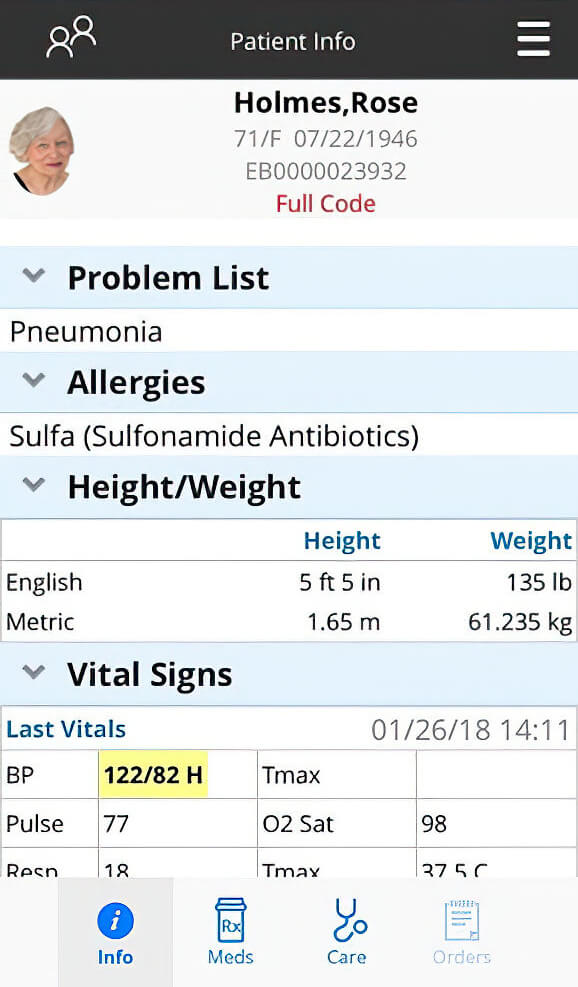Open the Meds pill bottle icon
The width and height of the screenshot is (578, 987).
click(x=230, y=920)
